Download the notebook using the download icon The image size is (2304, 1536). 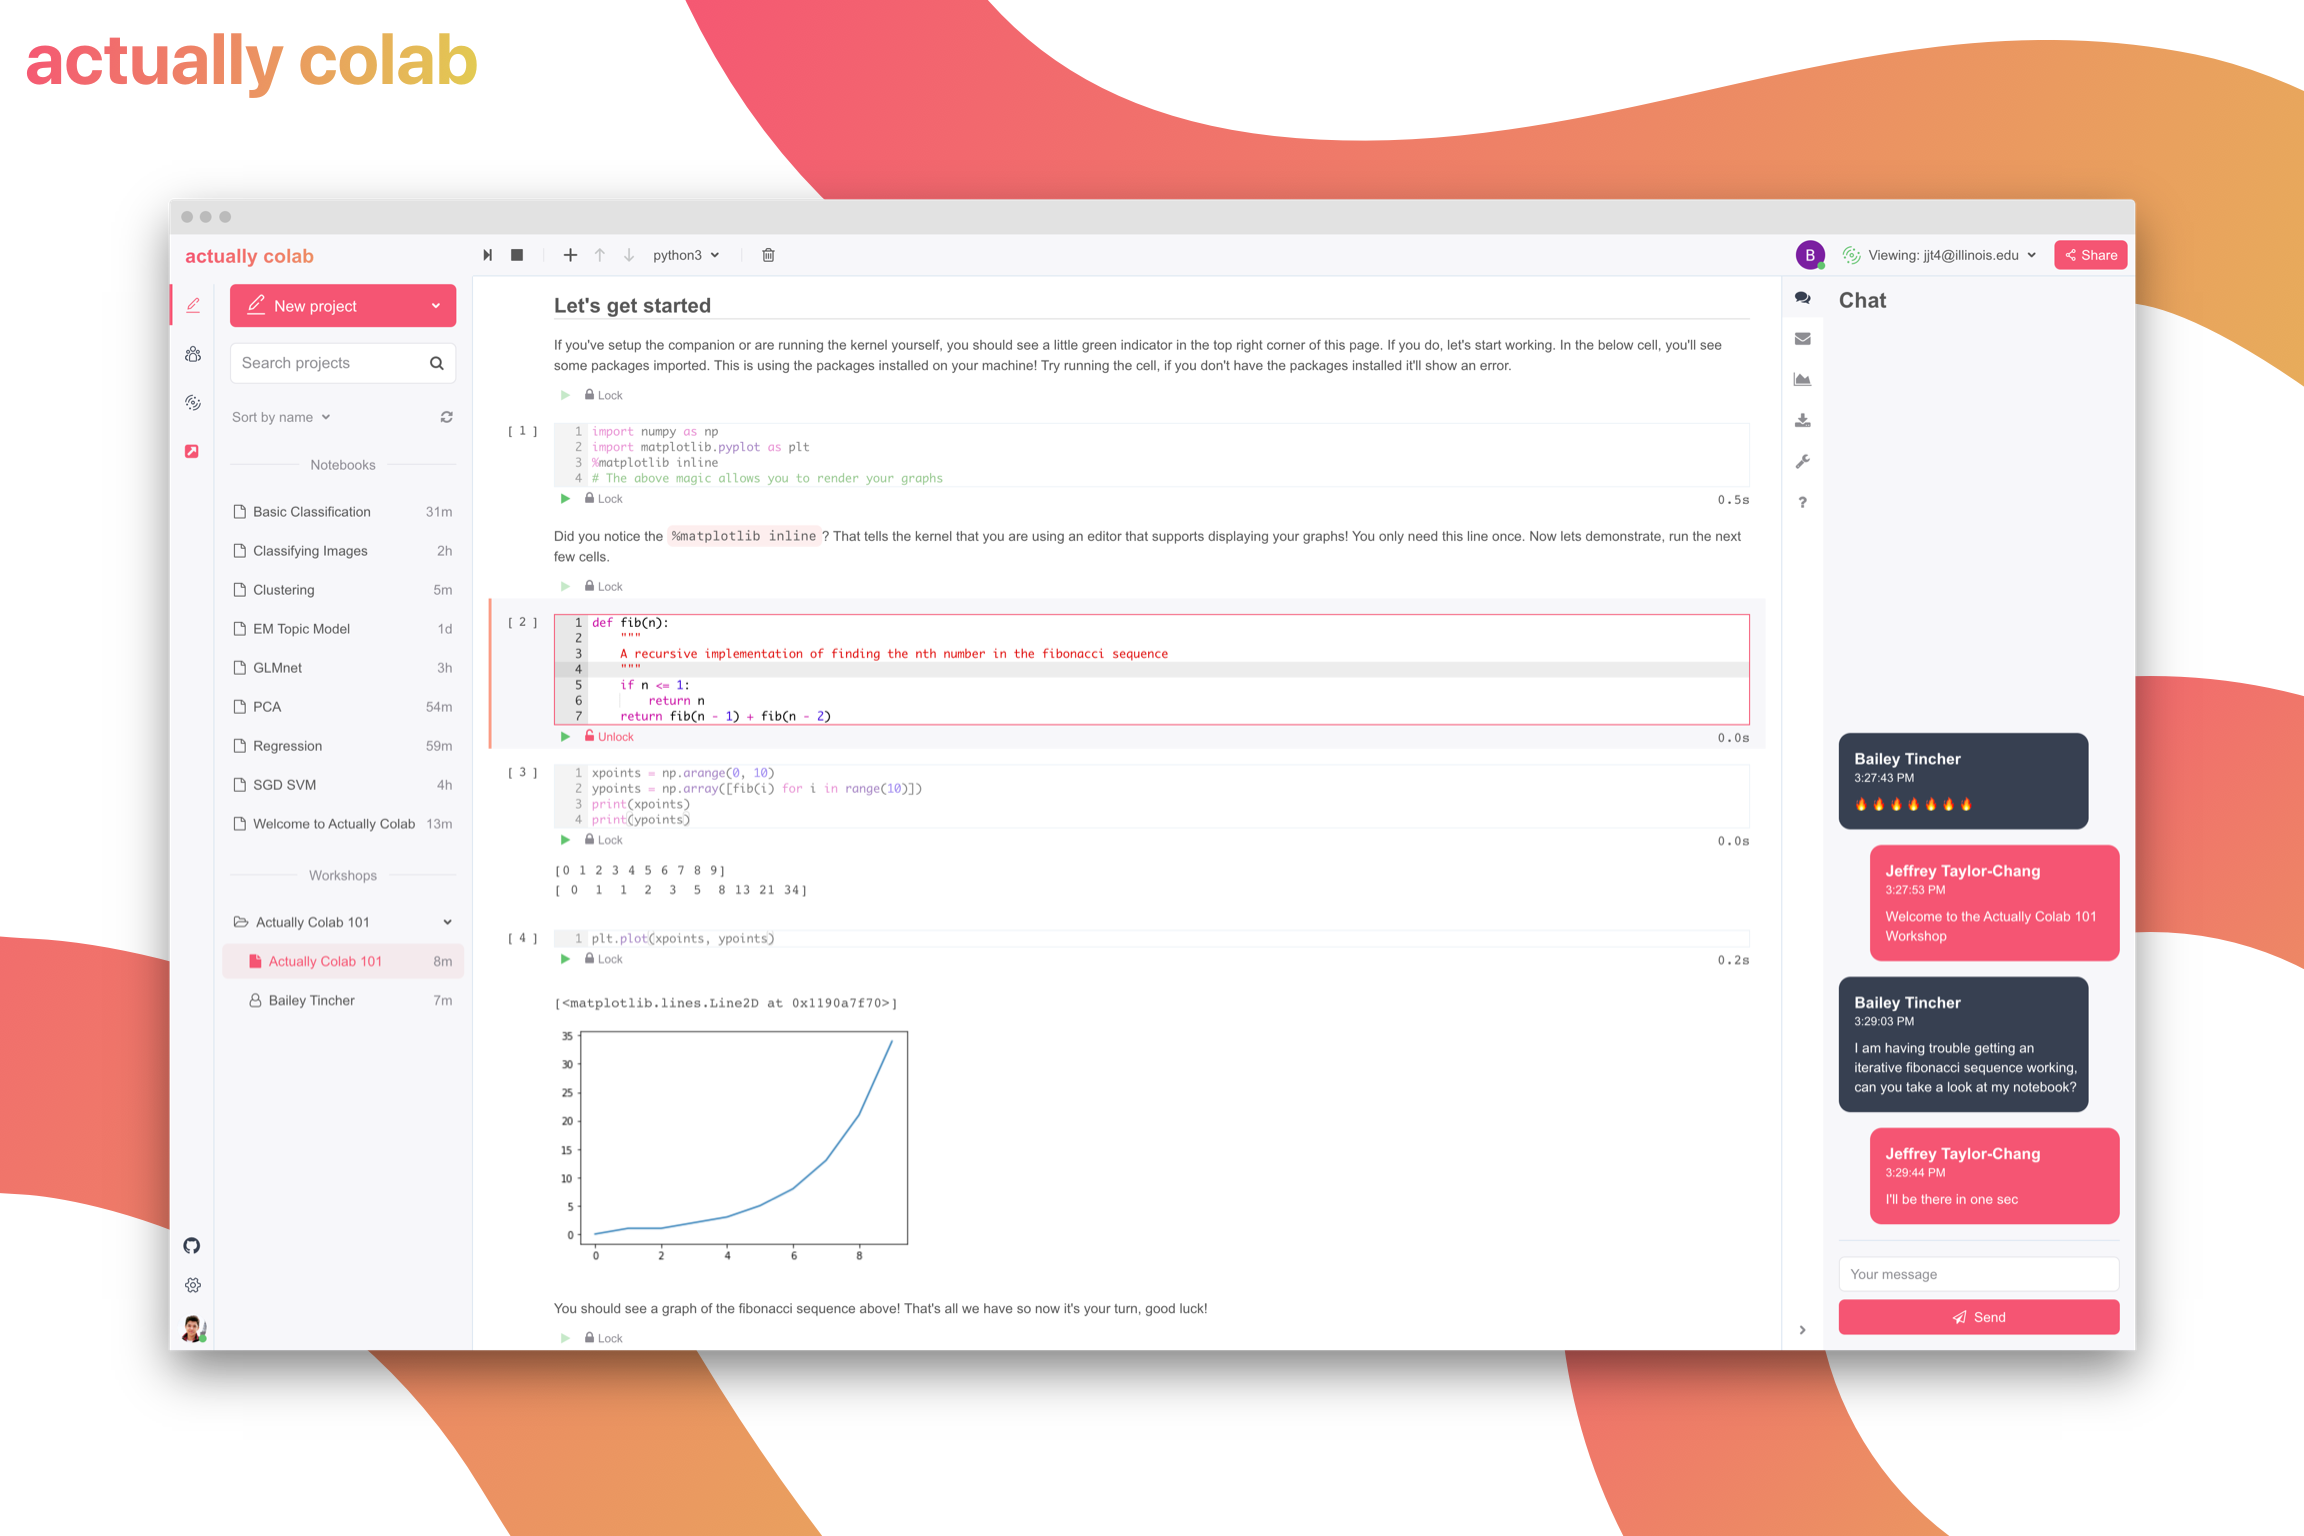(x=1803, y=420)
